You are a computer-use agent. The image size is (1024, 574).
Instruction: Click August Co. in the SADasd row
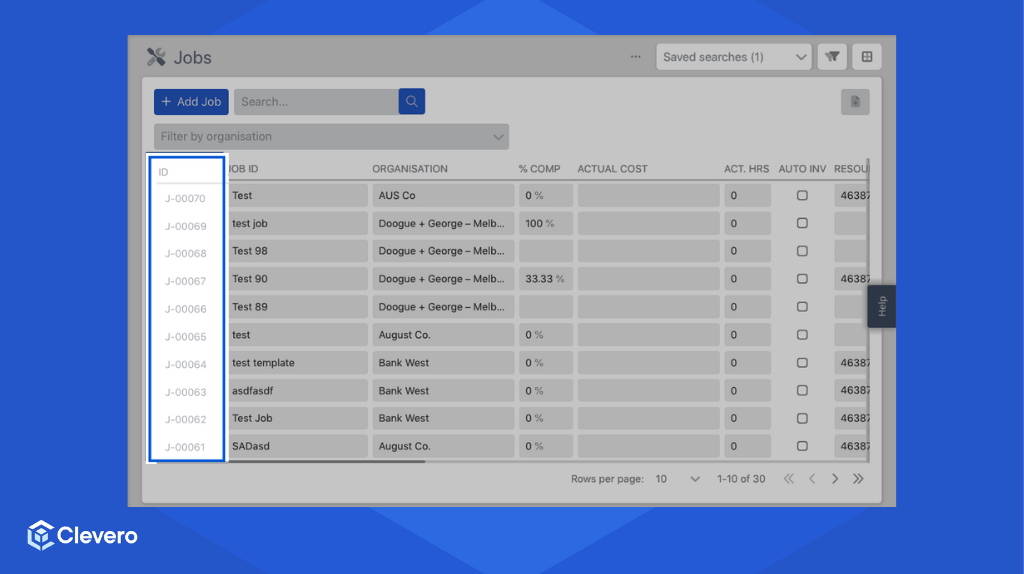pyautogui.click(x=443, y=446)
